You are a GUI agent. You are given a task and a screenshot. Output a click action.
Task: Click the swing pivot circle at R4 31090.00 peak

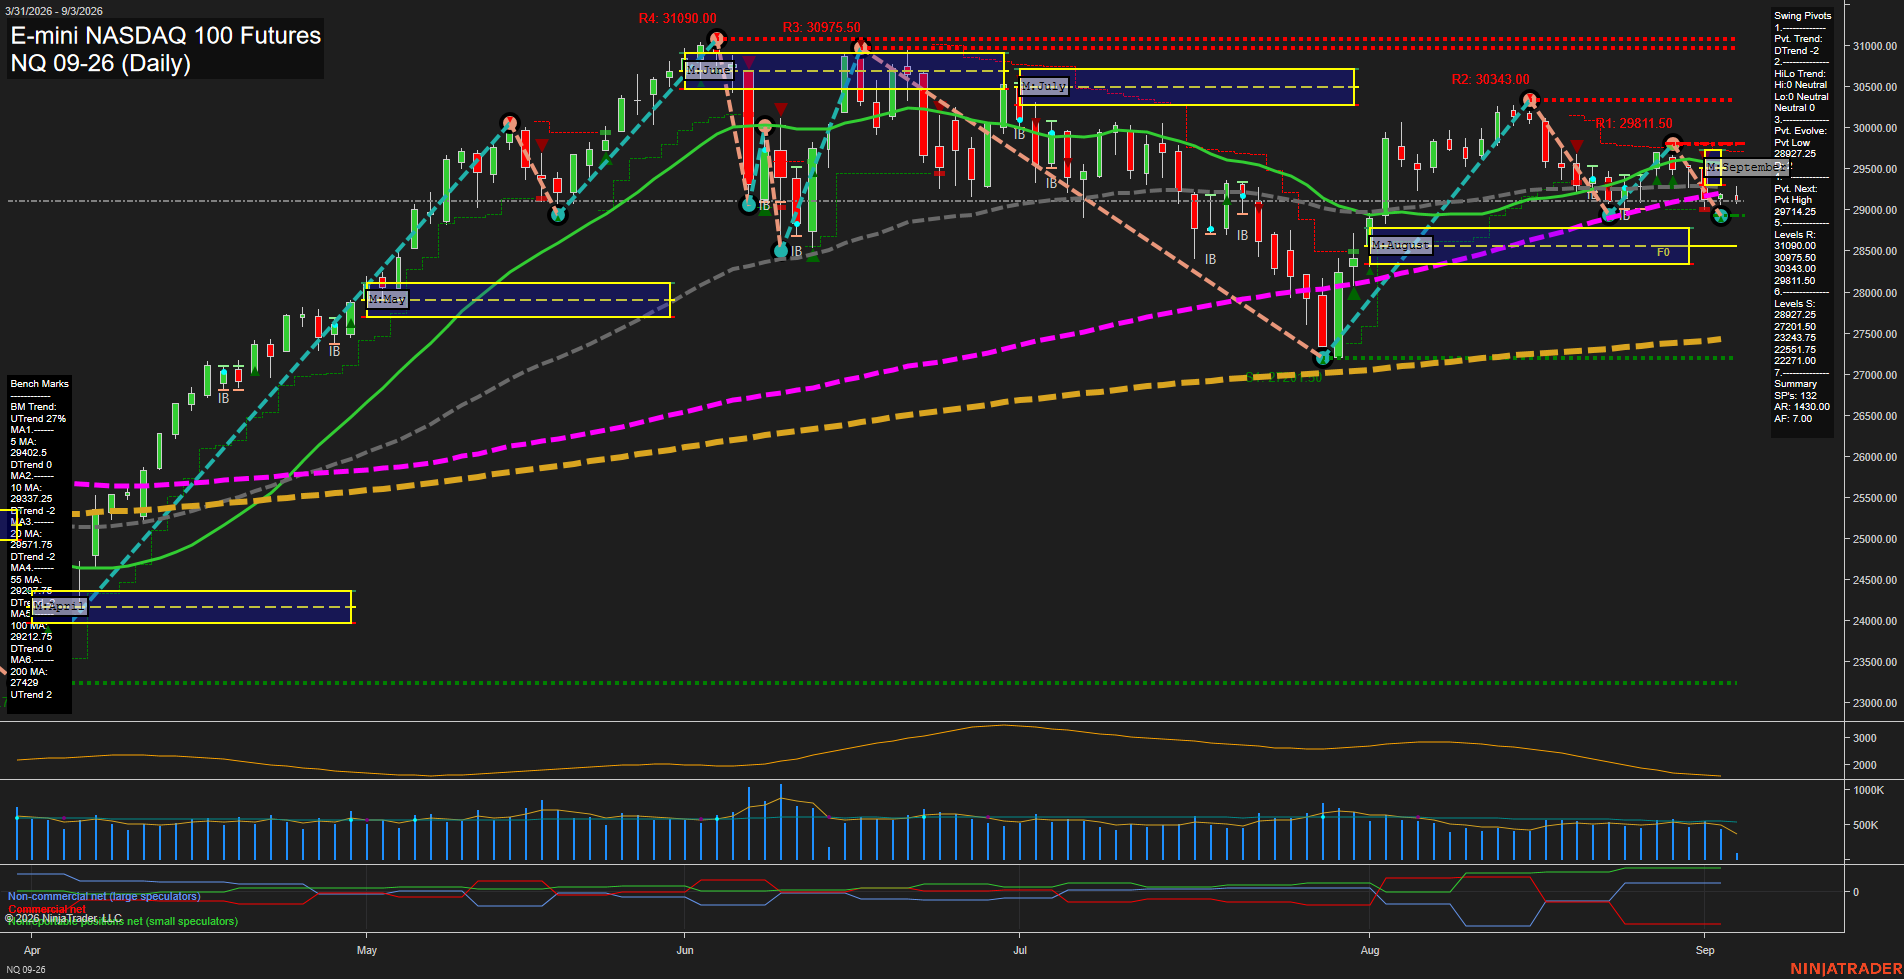pos(716,40)
